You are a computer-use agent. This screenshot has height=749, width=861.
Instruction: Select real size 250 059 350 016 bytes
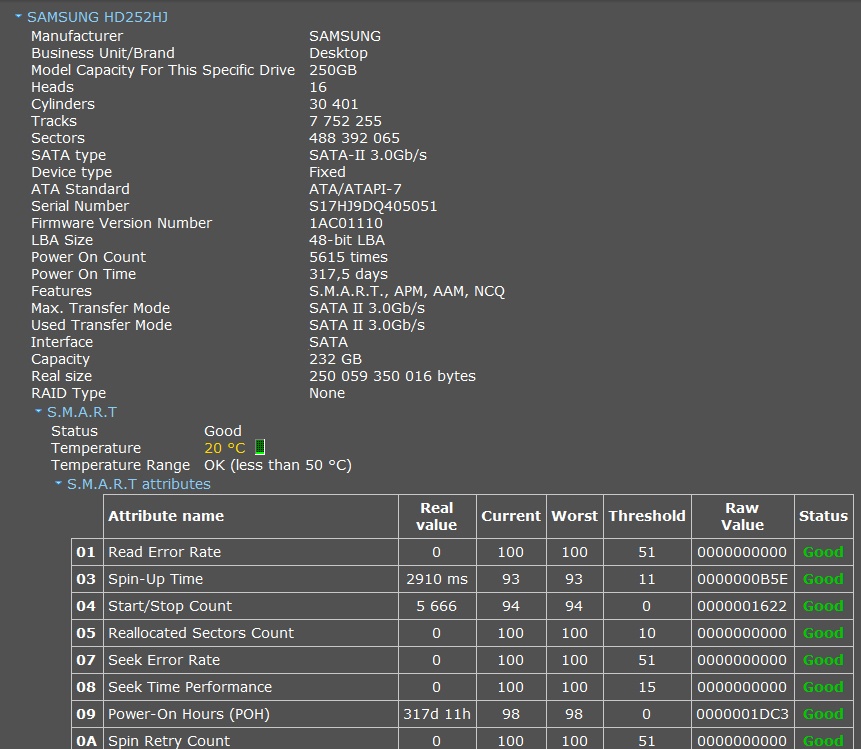pos(392,376)
